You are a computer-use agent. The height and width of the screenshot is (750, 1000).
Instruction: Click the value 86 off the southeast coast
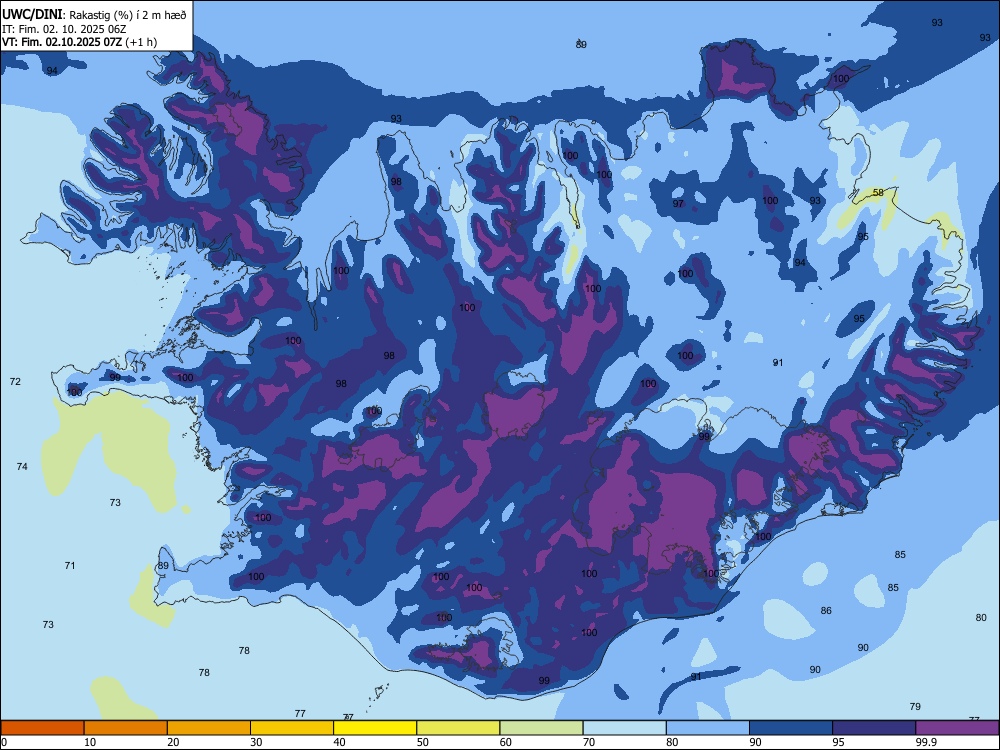[826, 610]
